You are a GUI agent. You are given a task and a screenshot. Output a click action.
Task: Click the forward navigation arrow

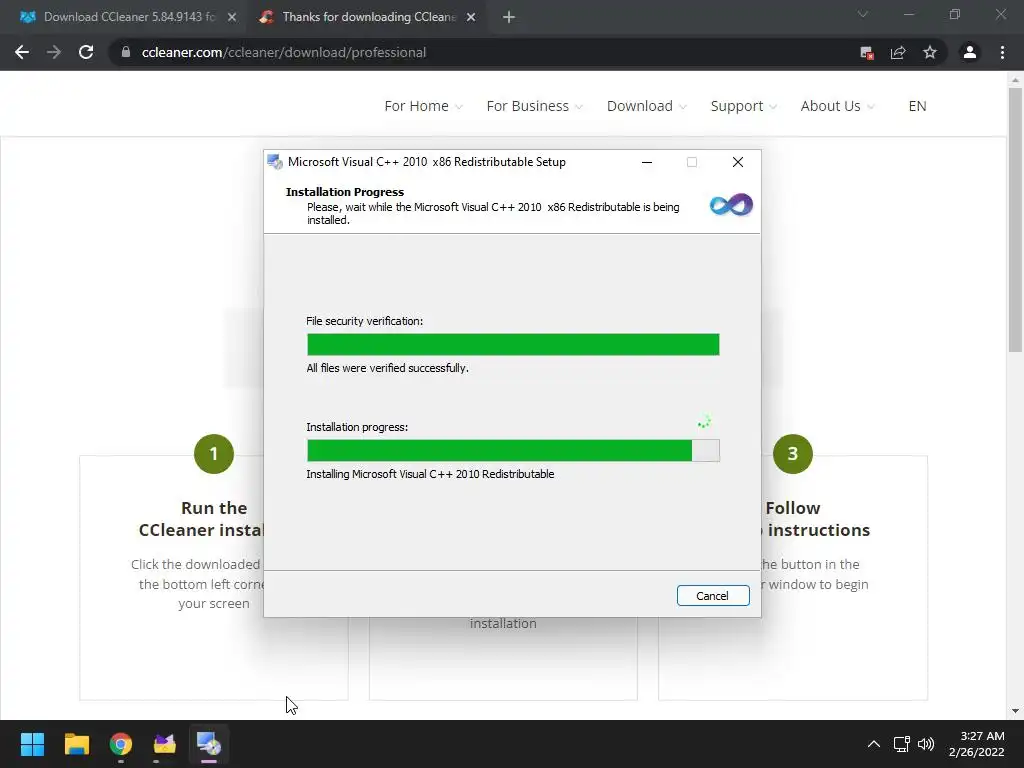coord(54,52)
